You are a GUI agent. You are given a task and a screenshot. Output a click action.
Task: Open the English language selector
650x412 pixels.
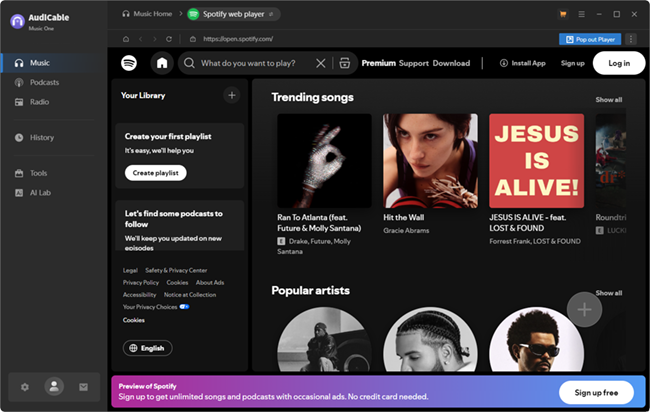pyautogui.click(x=148, y=348)
